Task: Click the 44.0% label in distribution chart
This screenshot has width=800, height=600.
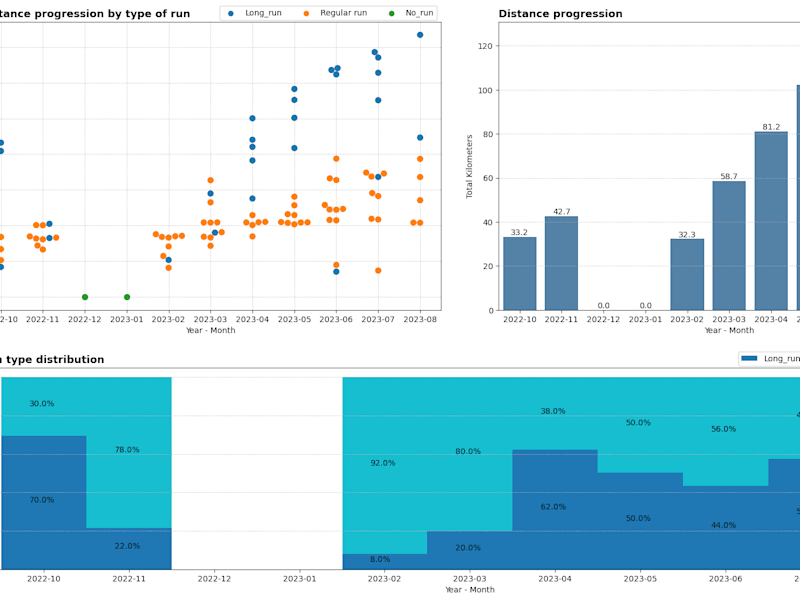Action: [x=723, y=525]
